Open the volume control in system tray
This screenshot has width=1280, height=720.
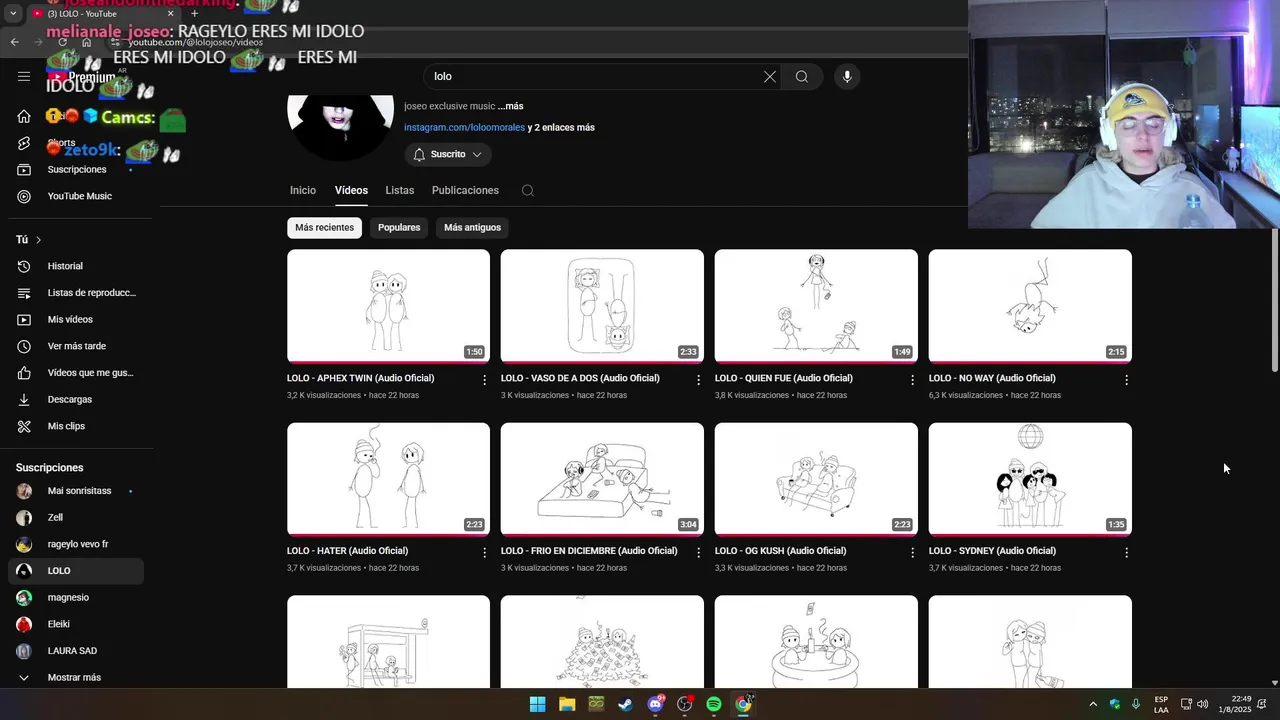(1202, 704)
